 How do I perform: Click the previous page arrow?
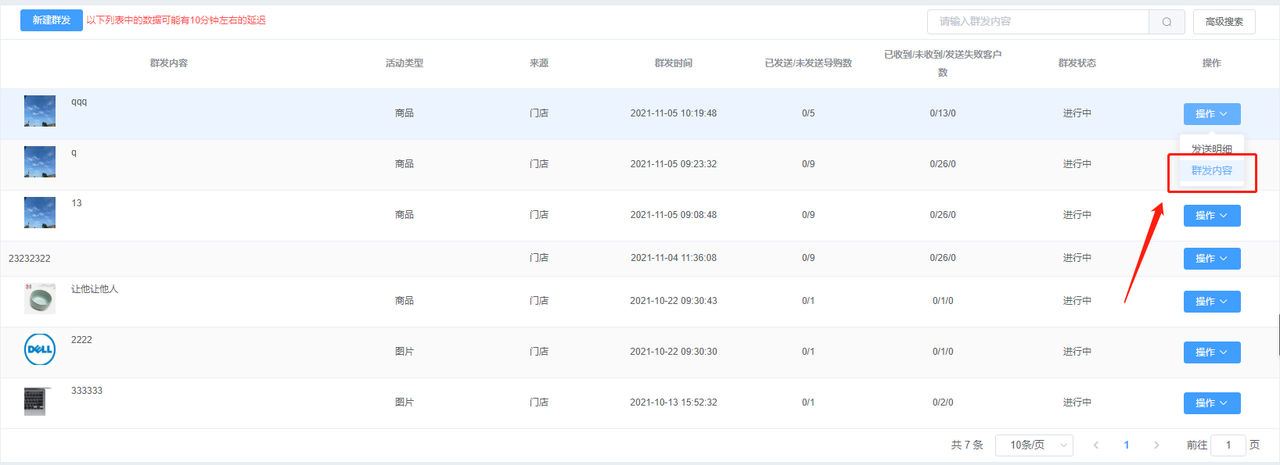(1096, 444)
